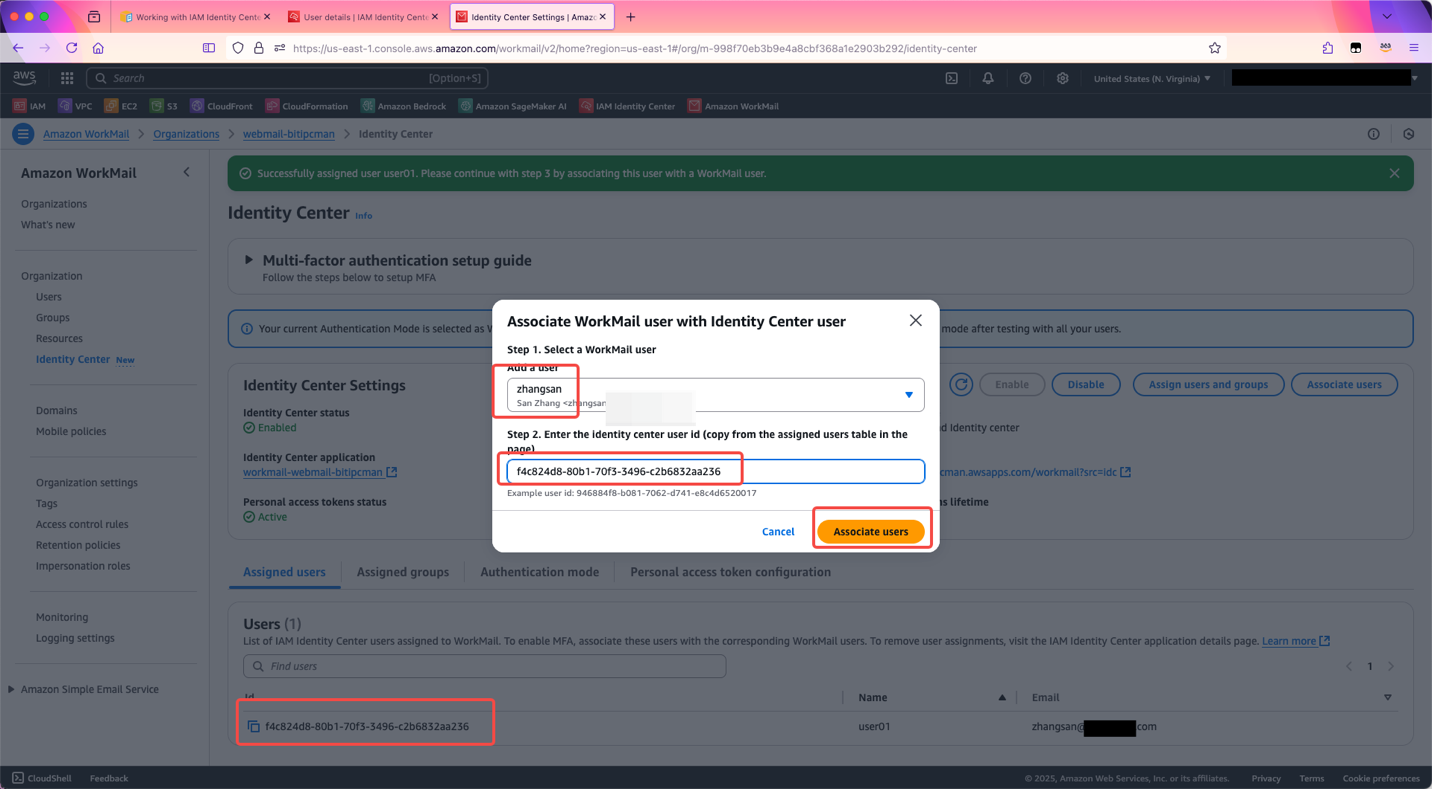Open console settings gear in header
Image resolution: width=1432 pixels, height=789 pixels.
click(1062, 78)
